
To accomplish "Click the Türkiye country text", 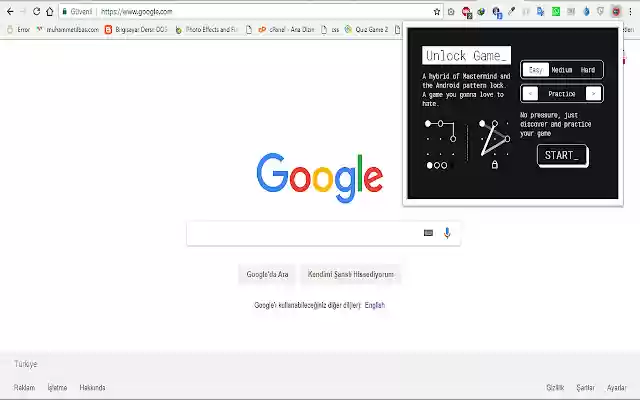I will pos(26,364).
